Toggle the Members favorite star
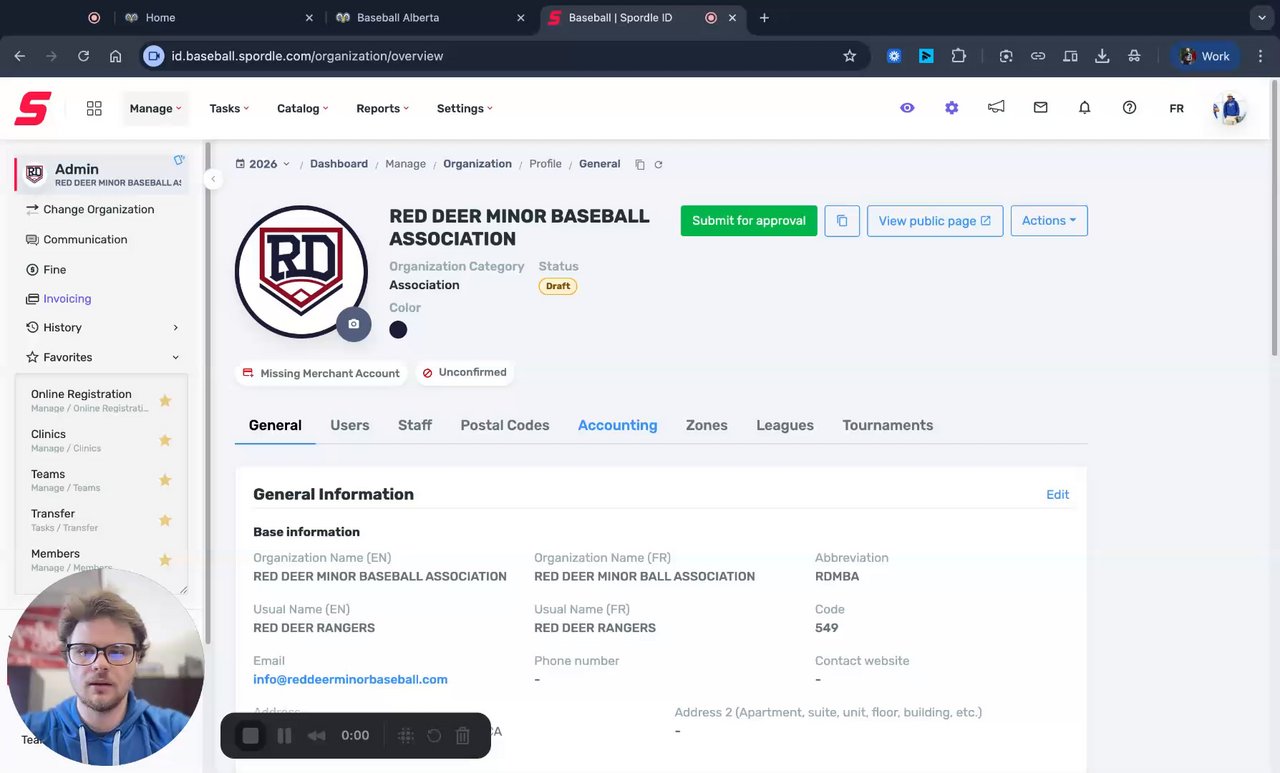The height and width of the screenshot is (773, 1280). 165,560
